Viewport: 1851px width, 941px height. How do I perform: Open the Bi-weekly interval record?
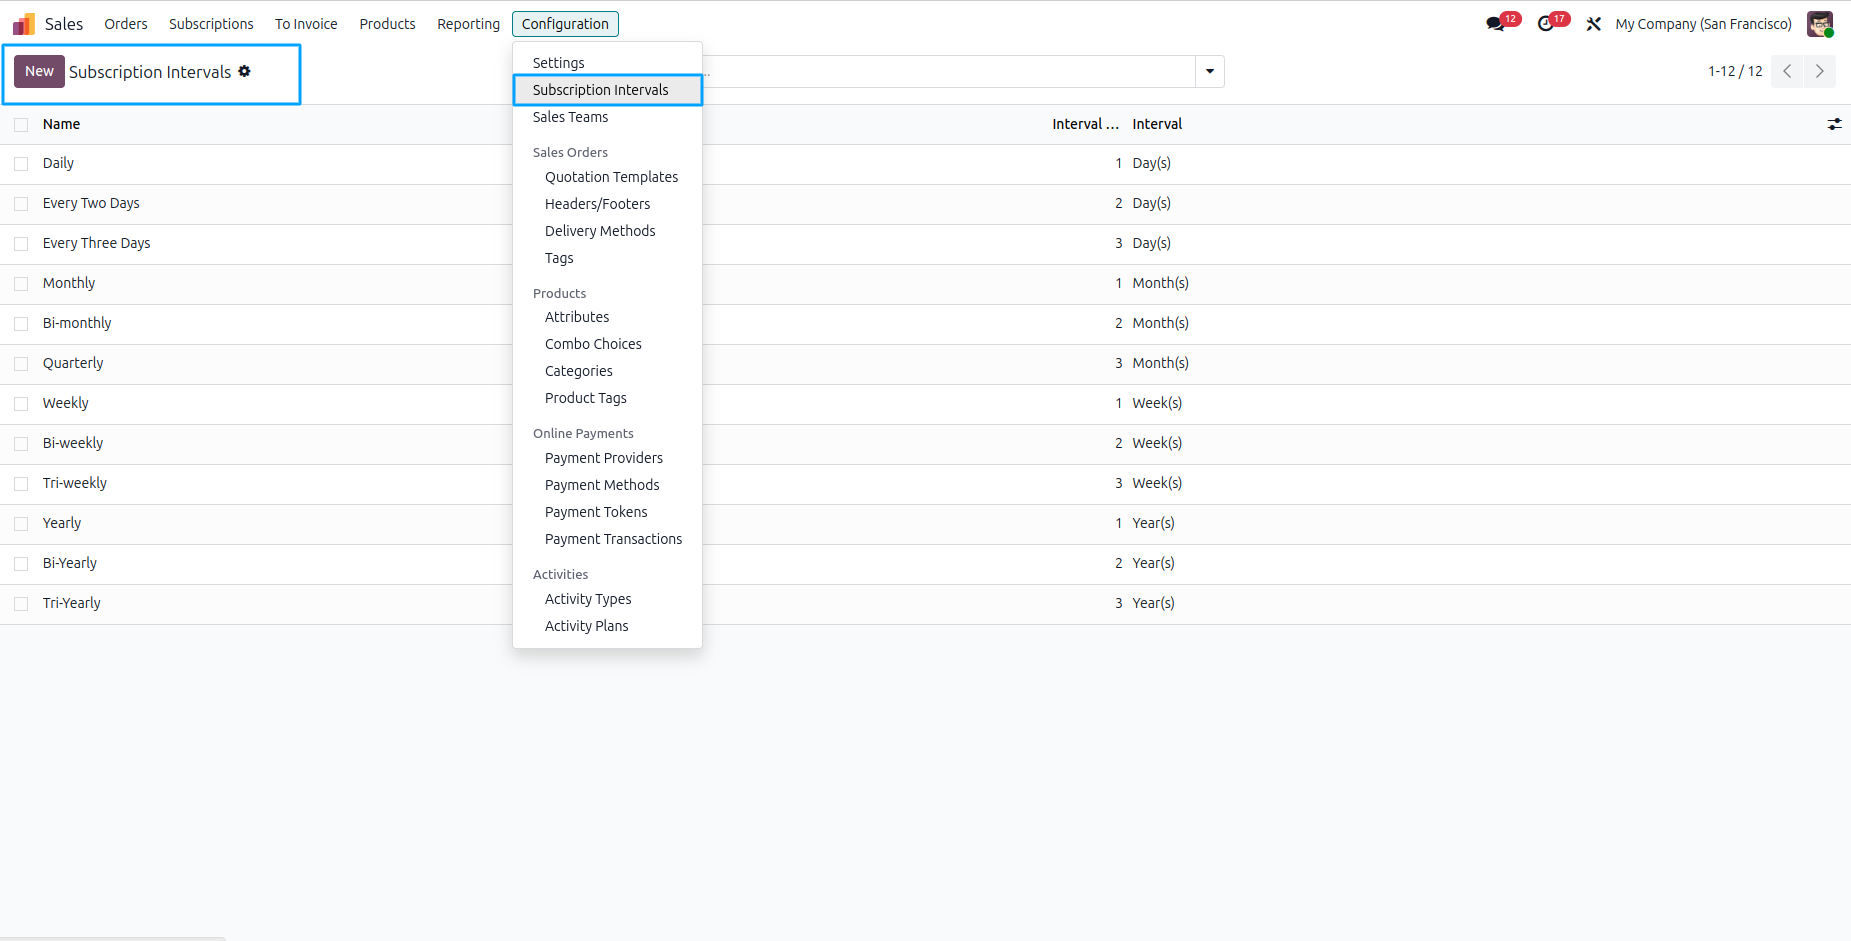click(x=73, y=443)
